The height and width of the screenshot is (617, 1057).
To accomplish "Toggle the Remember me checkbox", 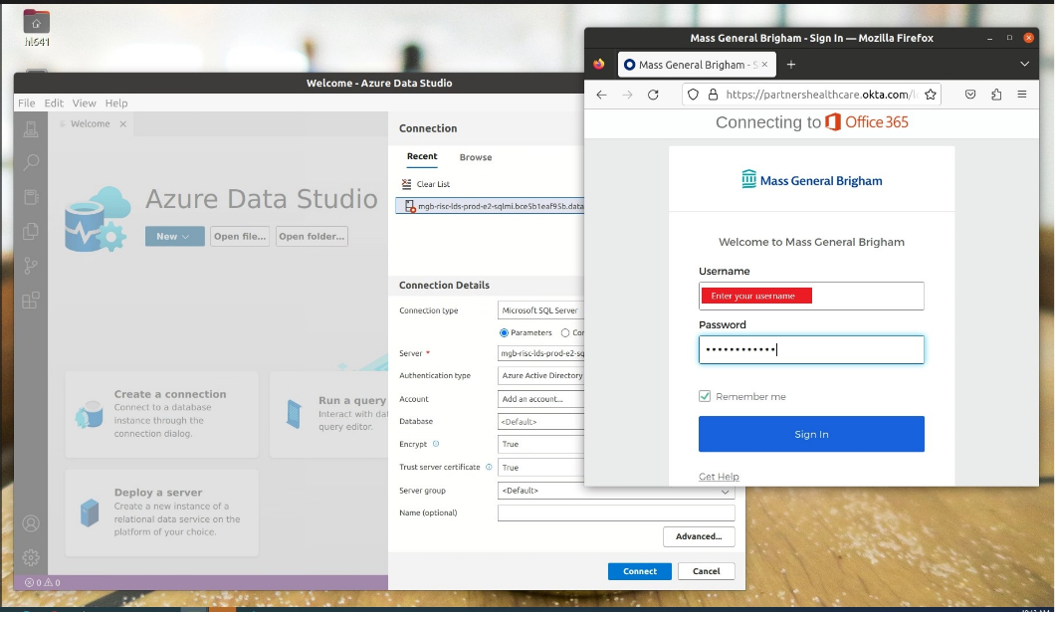I will (x=705, y=396).
